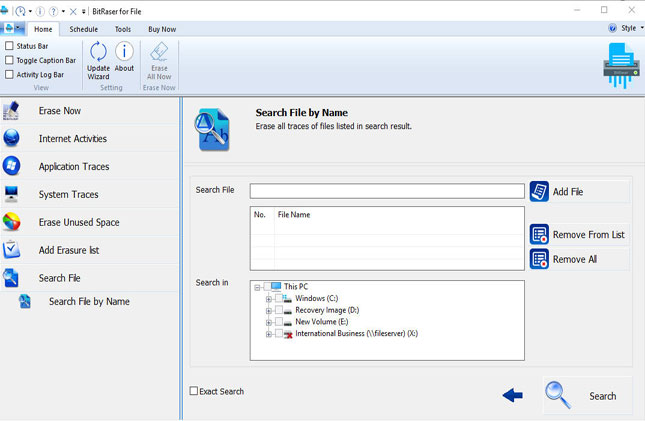Check the Recovery Image (D:) checkbox
Image resolution: width=645 pixels, height=421 pixels.
pyautogui.click(x=278, y=310)
